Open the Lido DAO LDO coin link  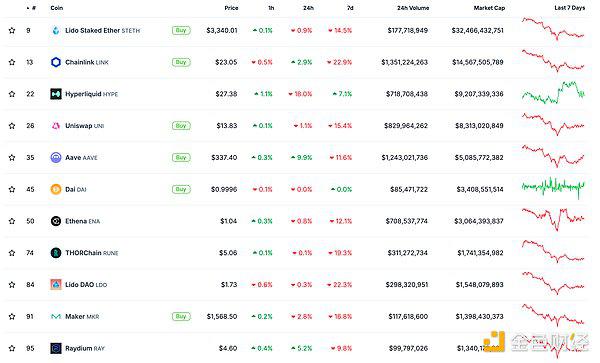pos(86,285)
